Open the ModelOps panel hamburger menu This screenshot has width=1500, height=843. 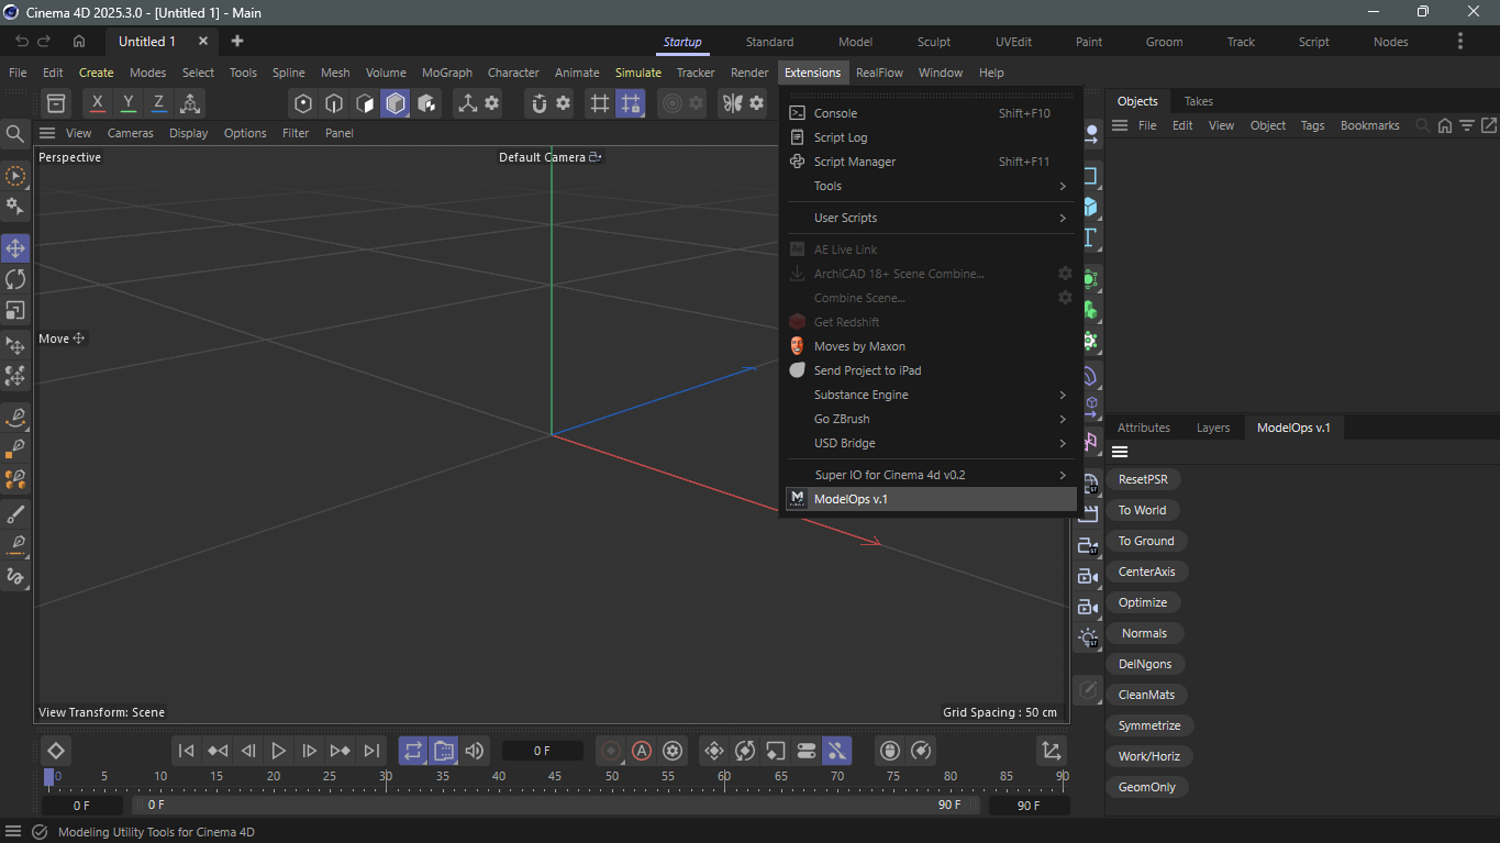click(x=1120, y=452)
